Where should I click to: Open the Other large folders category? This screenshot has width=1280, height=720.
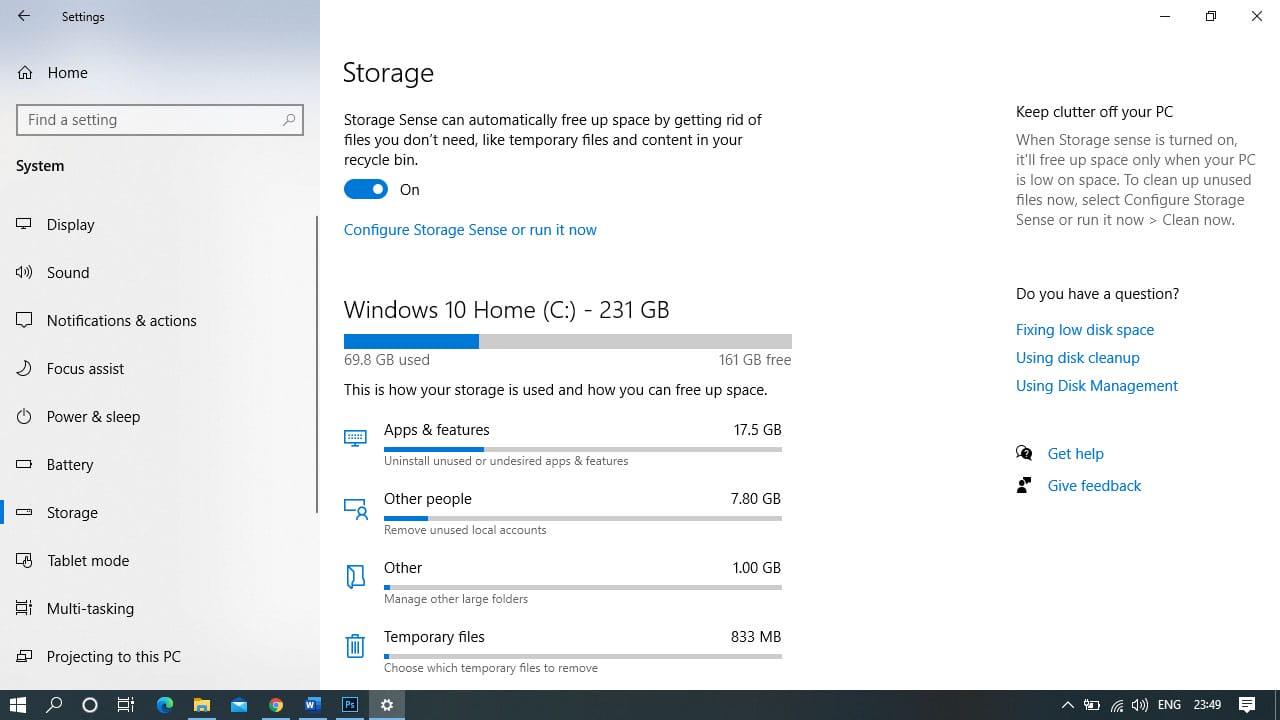403,567
